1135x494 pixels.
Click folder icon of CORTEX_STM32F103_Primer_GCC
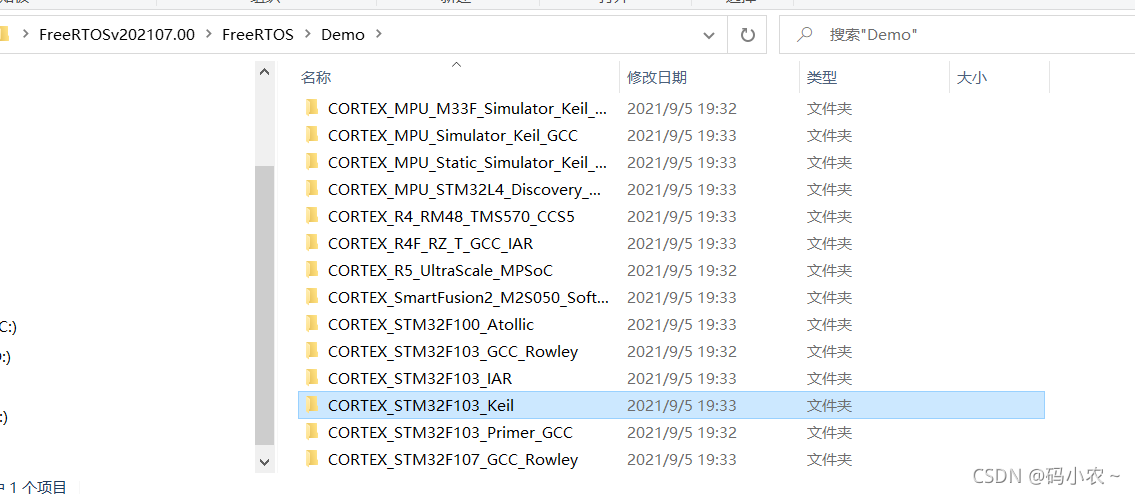[x=312, y=432]
